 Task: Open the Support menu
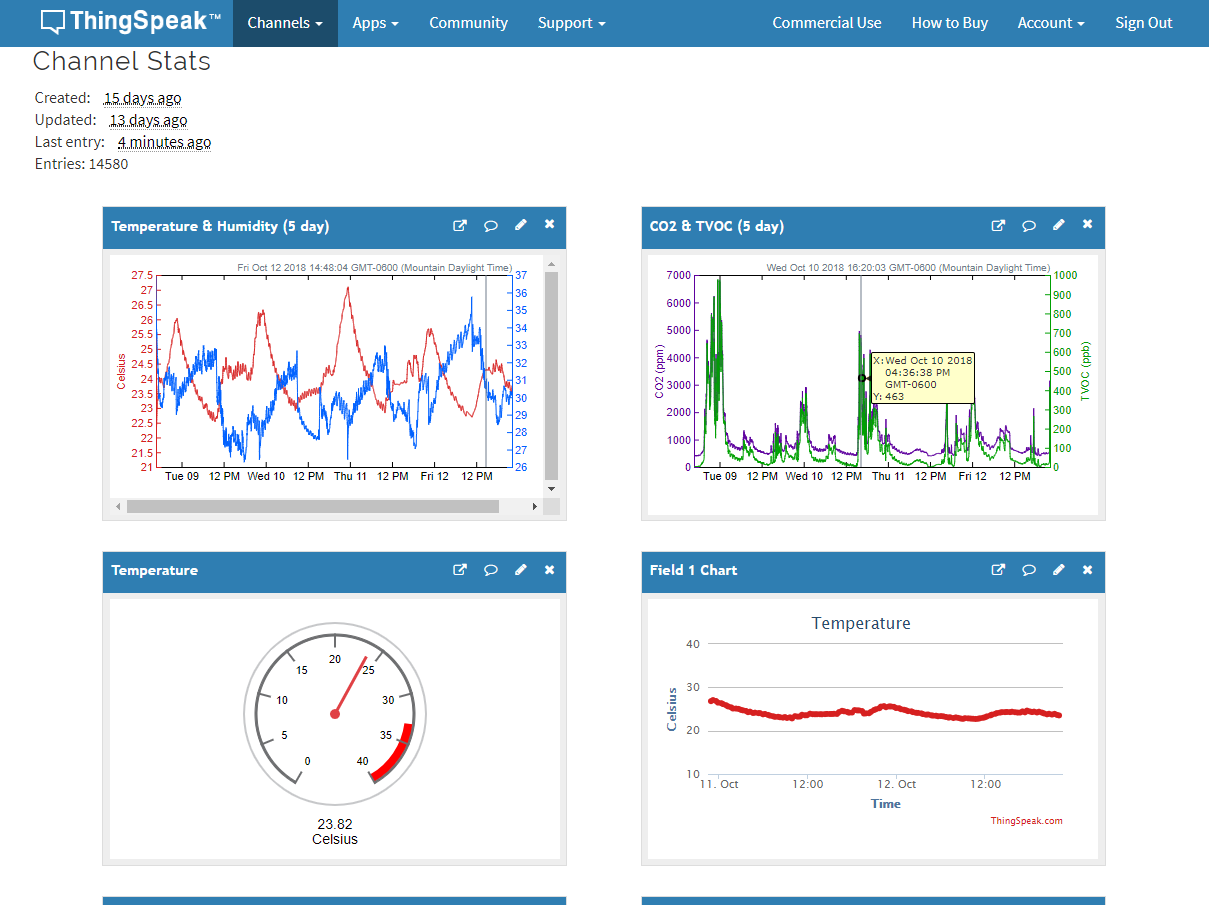point(571,23)
